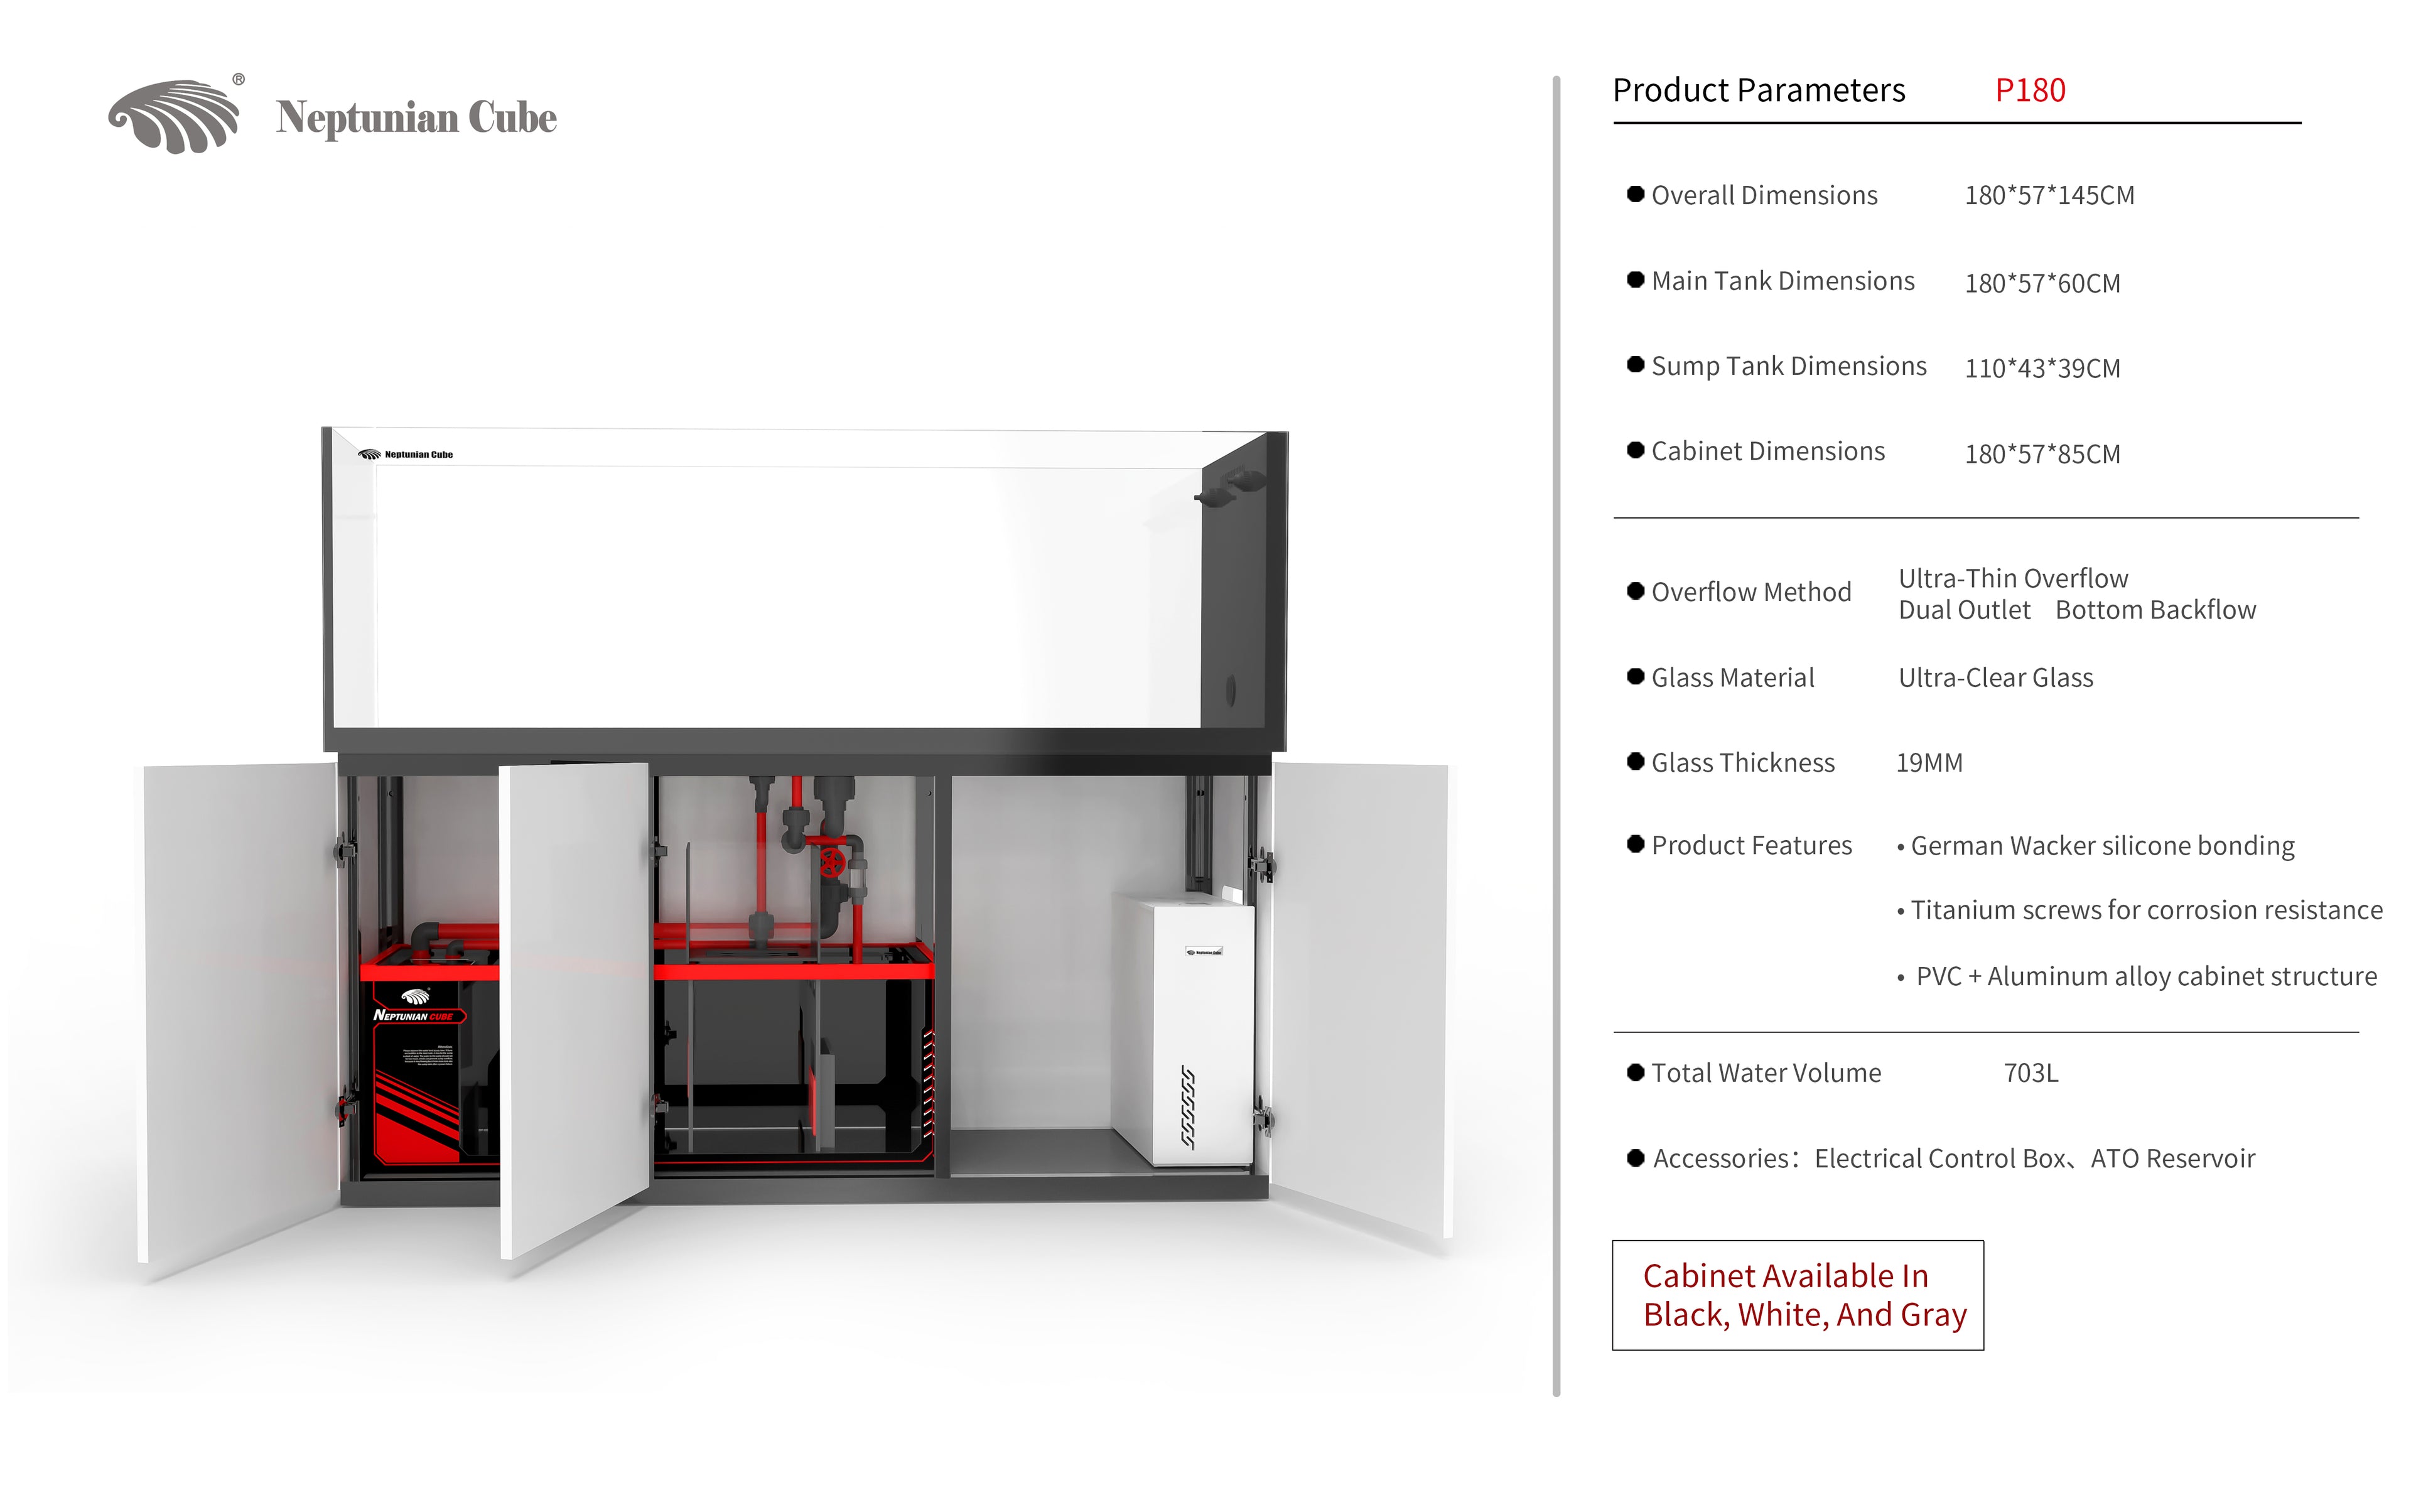Click the return nozzles inside the tank
The width and height of the screenshot is (2411, 1512).
tap(1230, 485)
